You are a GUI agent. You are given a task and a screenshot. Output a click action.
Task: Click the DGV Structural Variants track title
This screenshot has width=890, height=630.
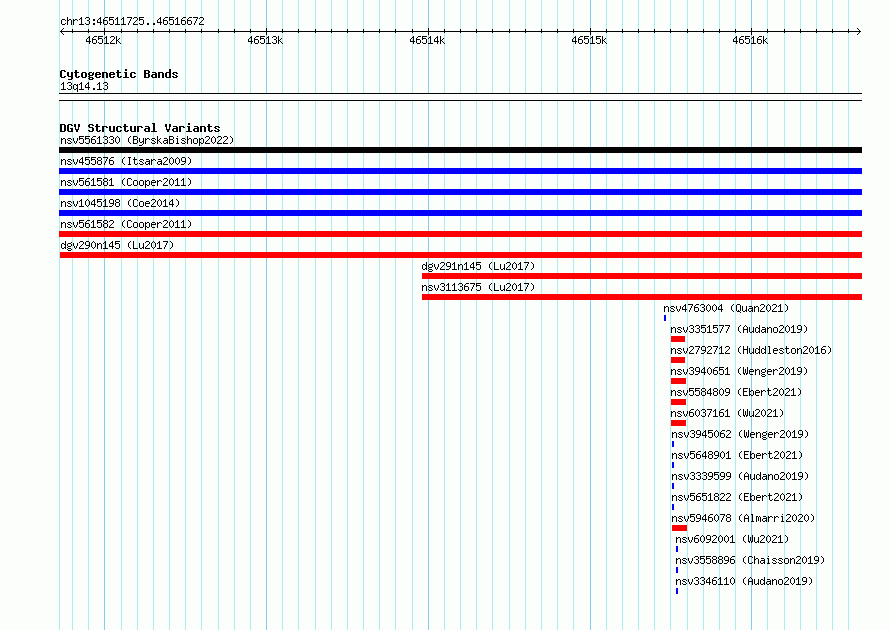[x=140, y=128]
